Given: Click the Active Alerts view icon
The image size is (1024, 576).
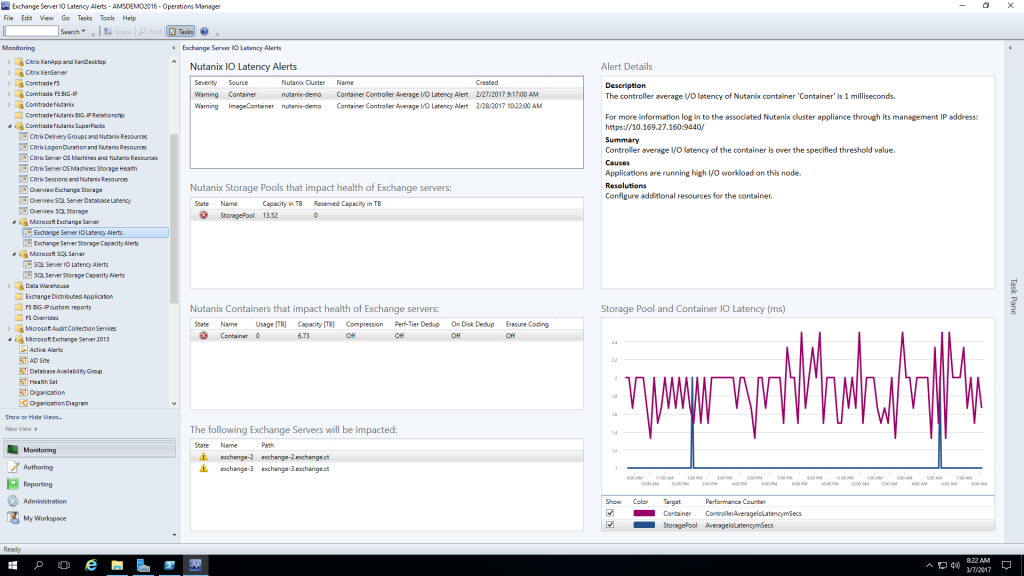Looking at the screenshot, I should coord(24,350).
